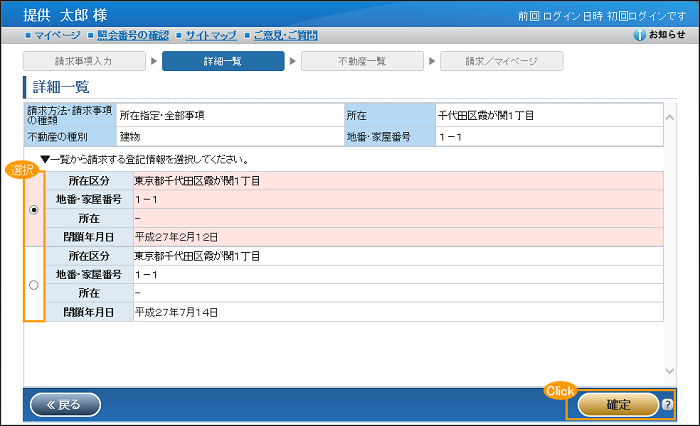Click the orange 選択 callout label
Viewport: 700px width, 426px height.
(22, 170)
